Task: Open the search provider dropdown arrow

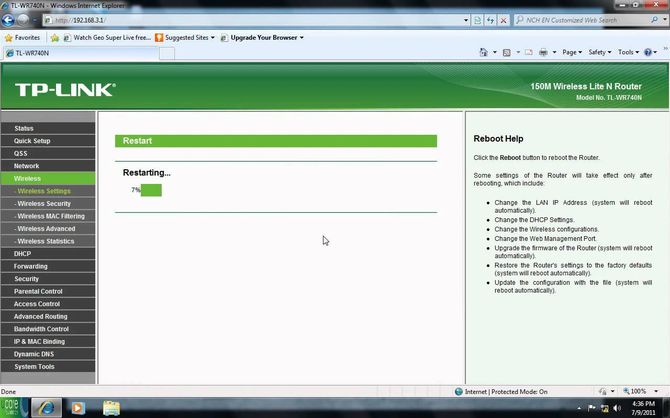Action: [665, 20]
